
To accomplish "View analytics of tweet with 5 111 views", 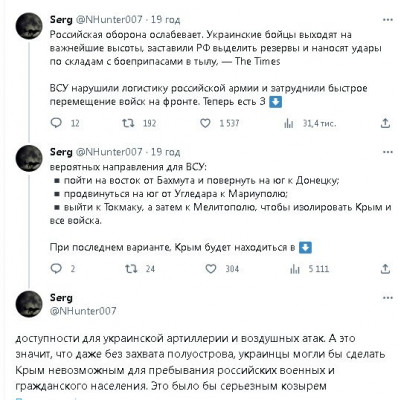I will tap(295, 269).
